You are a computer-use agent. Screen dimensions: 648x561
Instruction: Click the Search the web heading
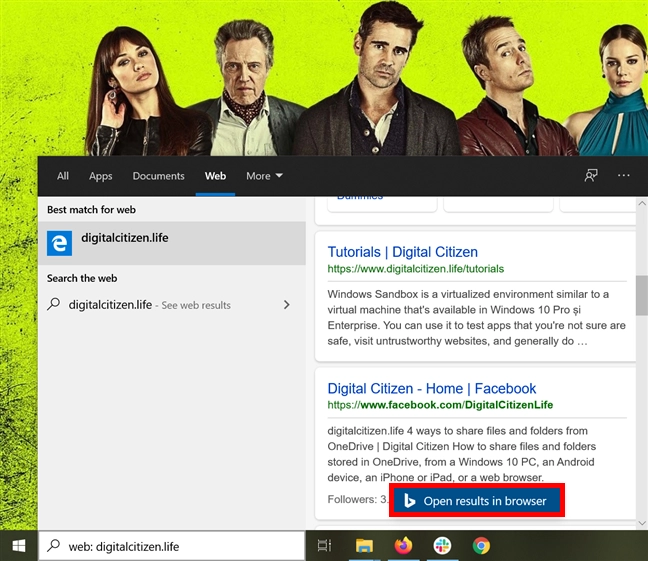[x=82, y=278]
